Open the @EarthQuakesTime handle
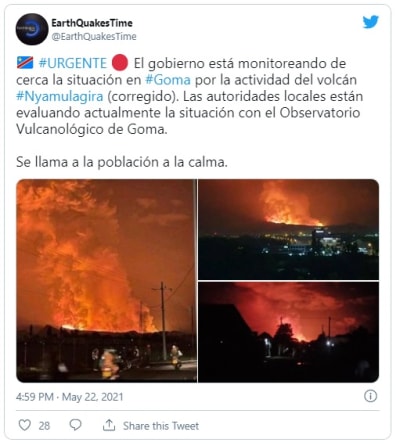 (x=94, y=36)
